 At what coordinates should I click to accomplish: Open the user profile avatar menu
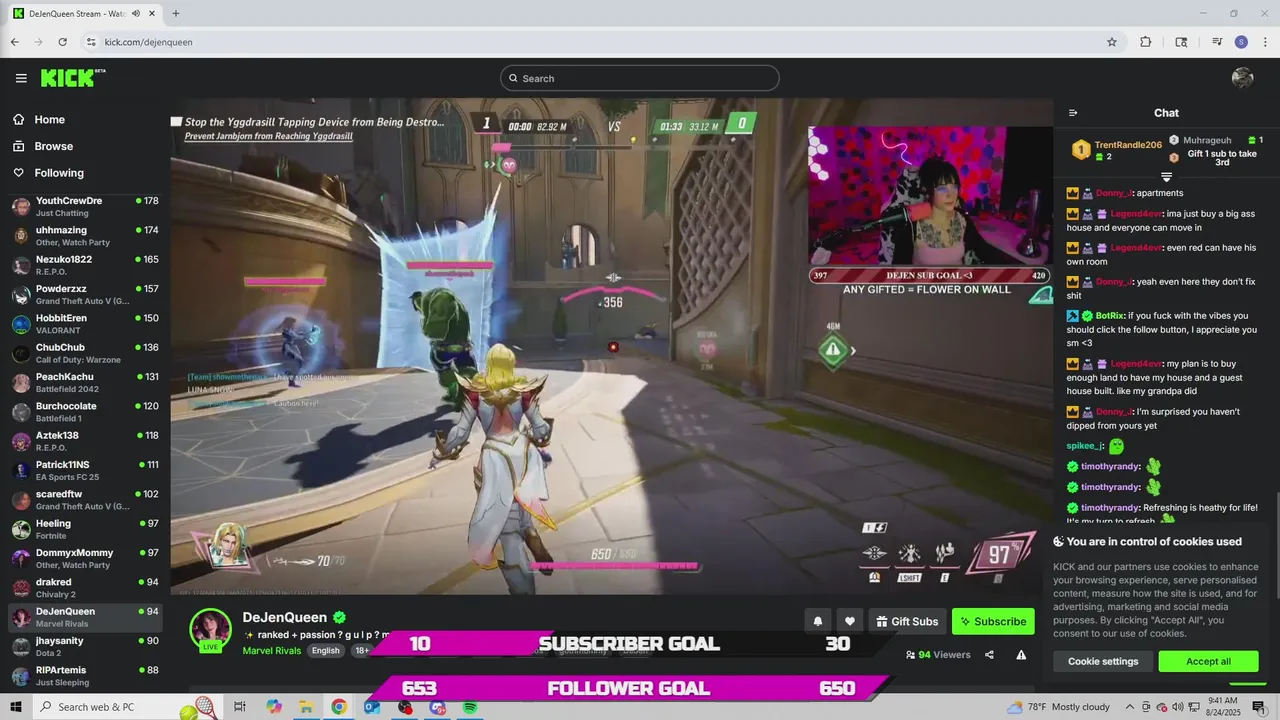[1243, 78]
